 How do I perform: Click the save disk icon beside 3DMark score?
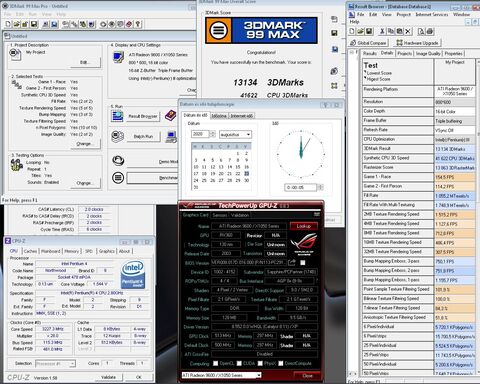tap(334, 33)
